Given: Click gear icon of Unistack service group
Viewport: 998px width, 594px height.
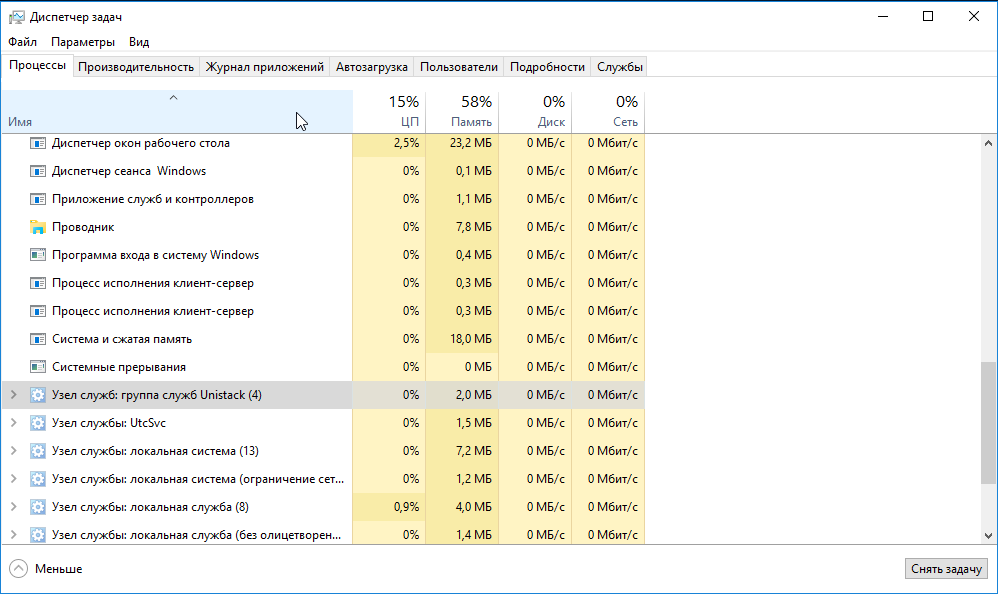Looking at the screenshot, I should 38,395.
